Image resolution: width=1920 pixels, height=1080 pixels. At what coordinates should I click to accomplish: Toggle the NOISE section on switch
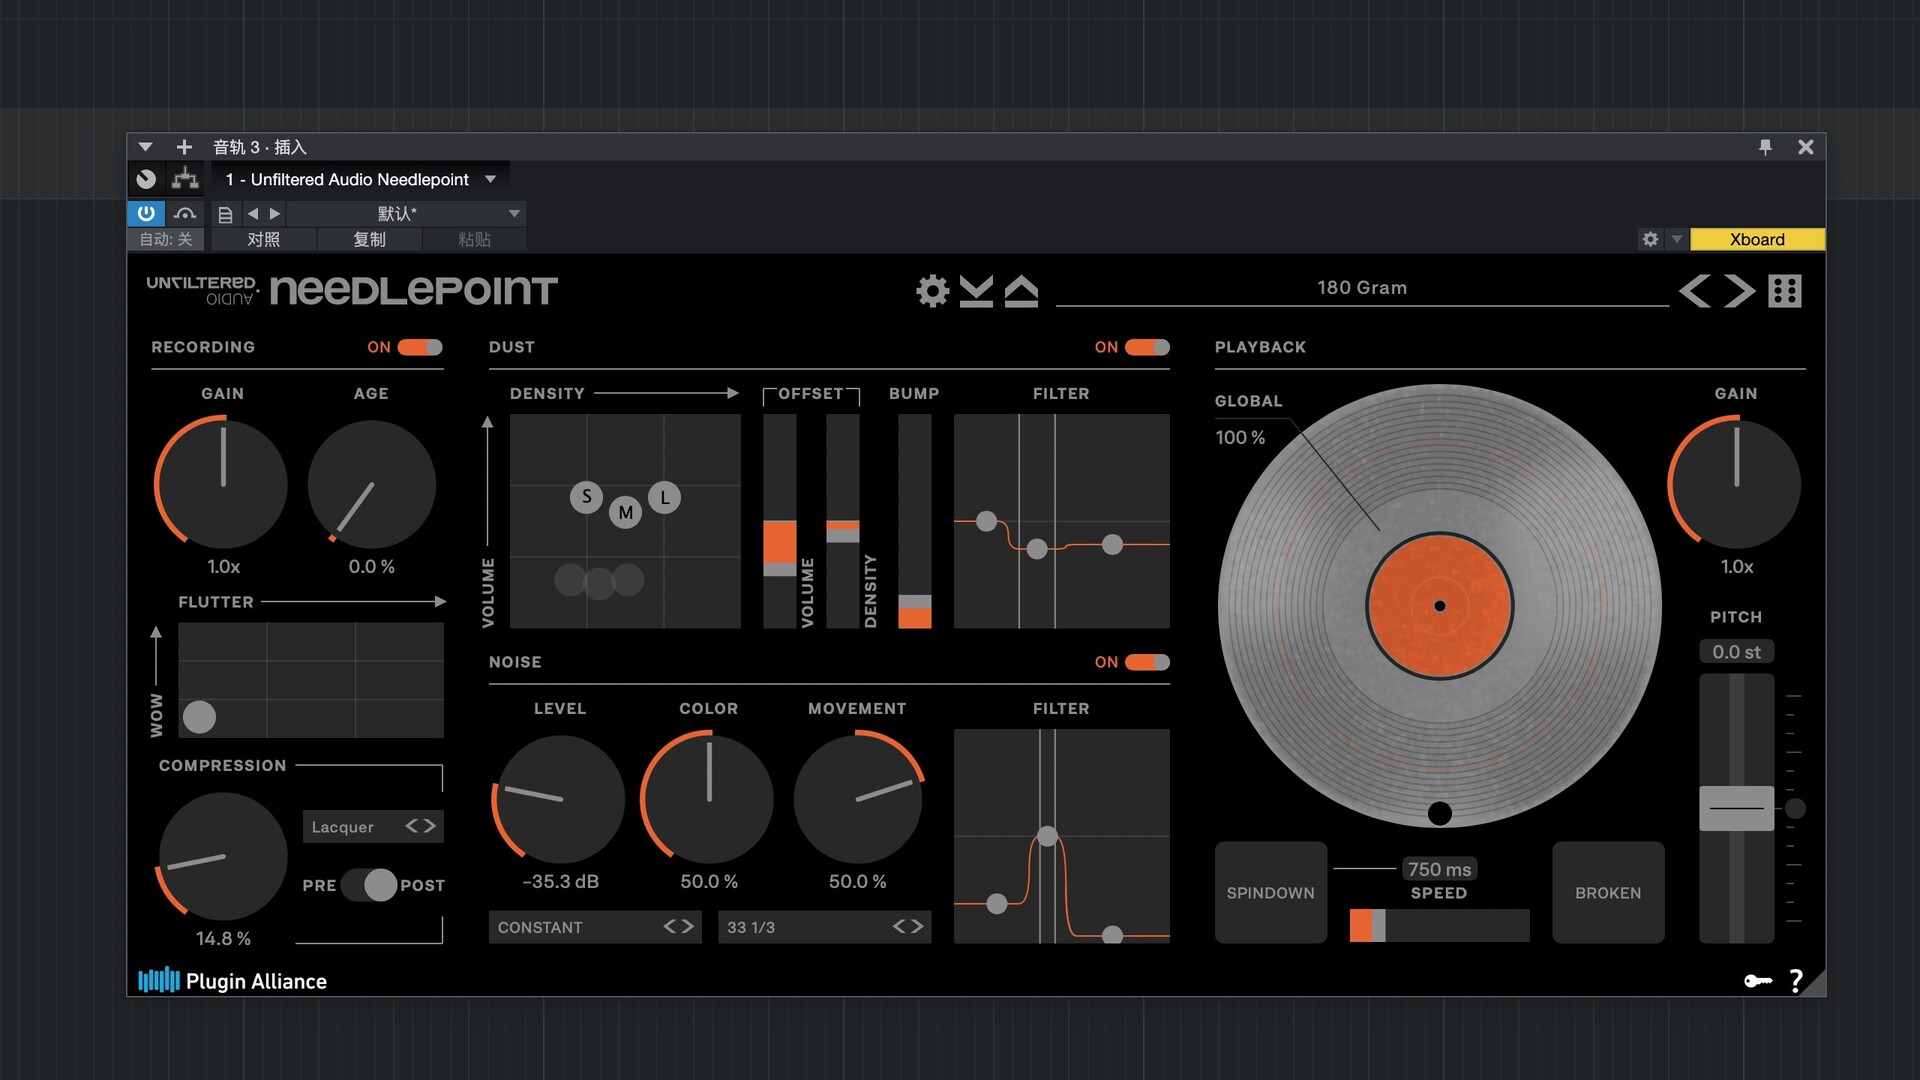pos(1147,662)
